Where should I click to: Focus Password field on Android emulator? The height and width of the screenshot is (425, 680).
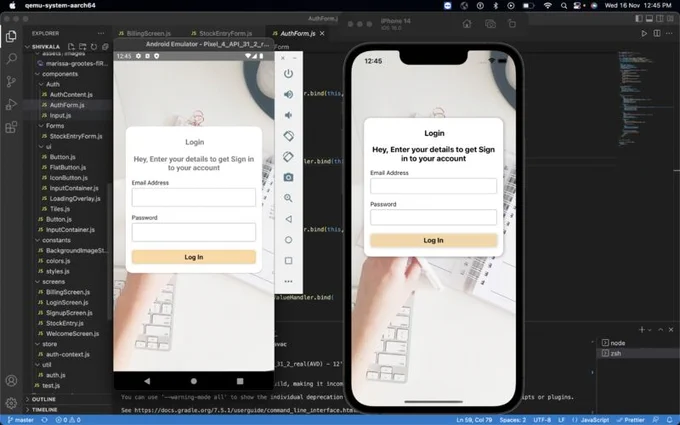point(194,232)
